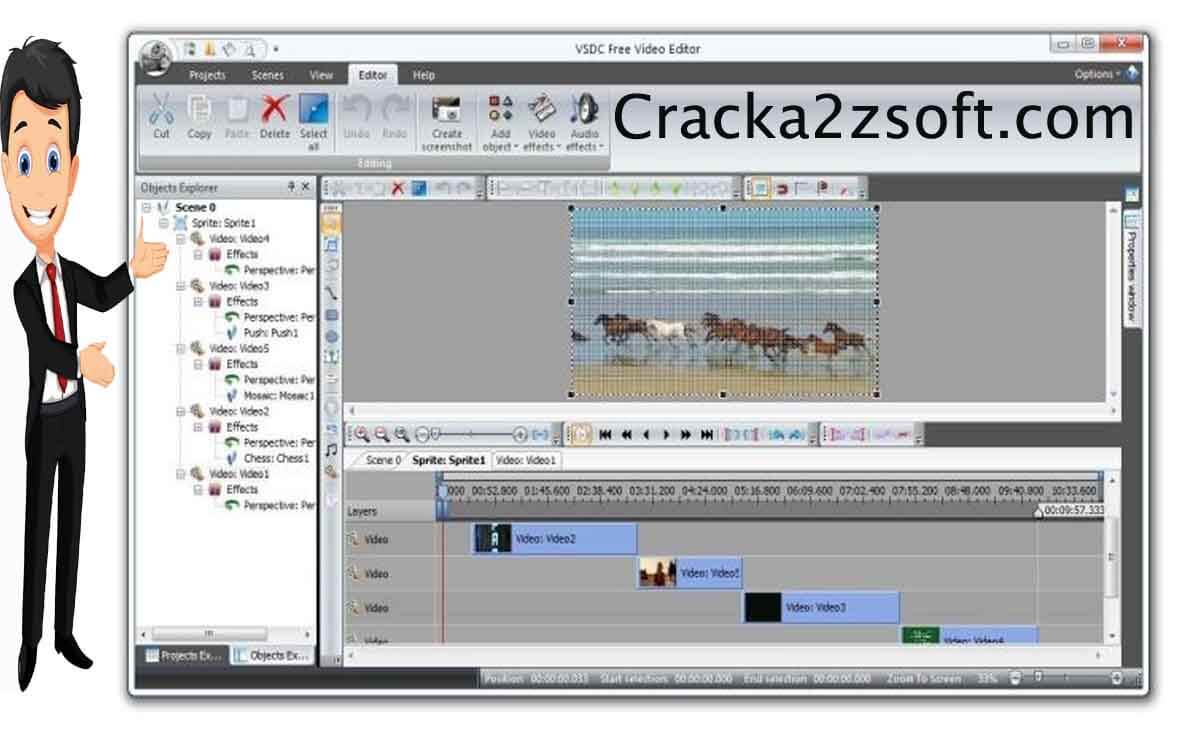Select the Video: Video2 clip on the timeline
The image size is (1200, 740).
coord(555,539)
